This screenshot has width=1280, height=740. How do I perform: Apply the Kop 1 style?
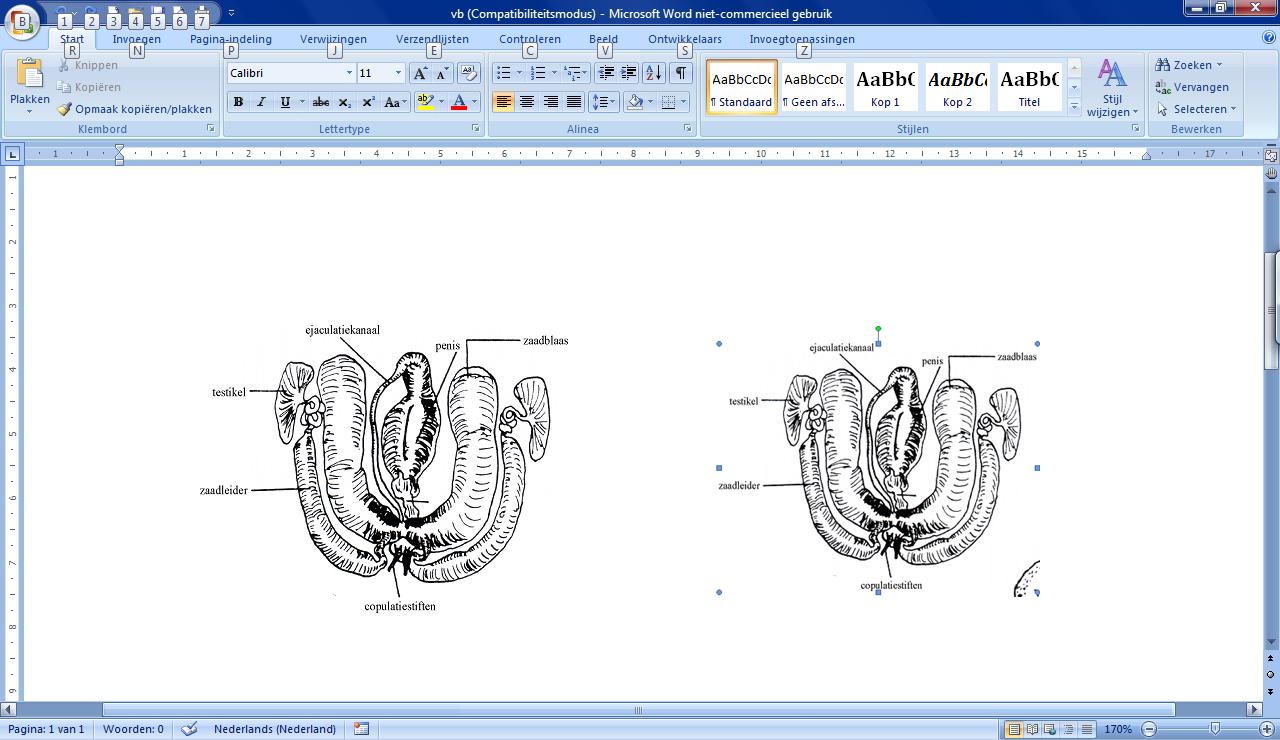[885, 88]
